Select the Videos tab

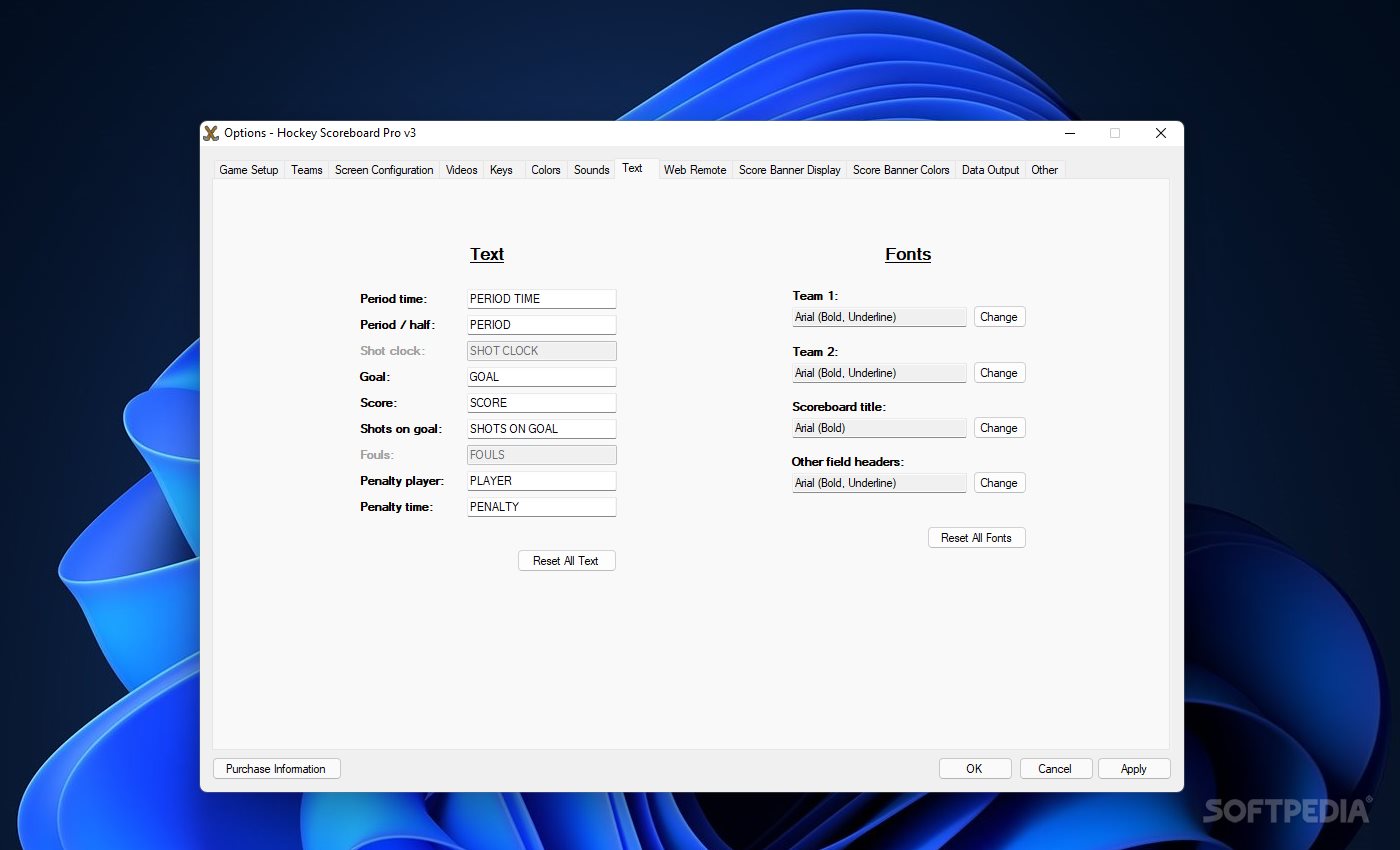462,170
